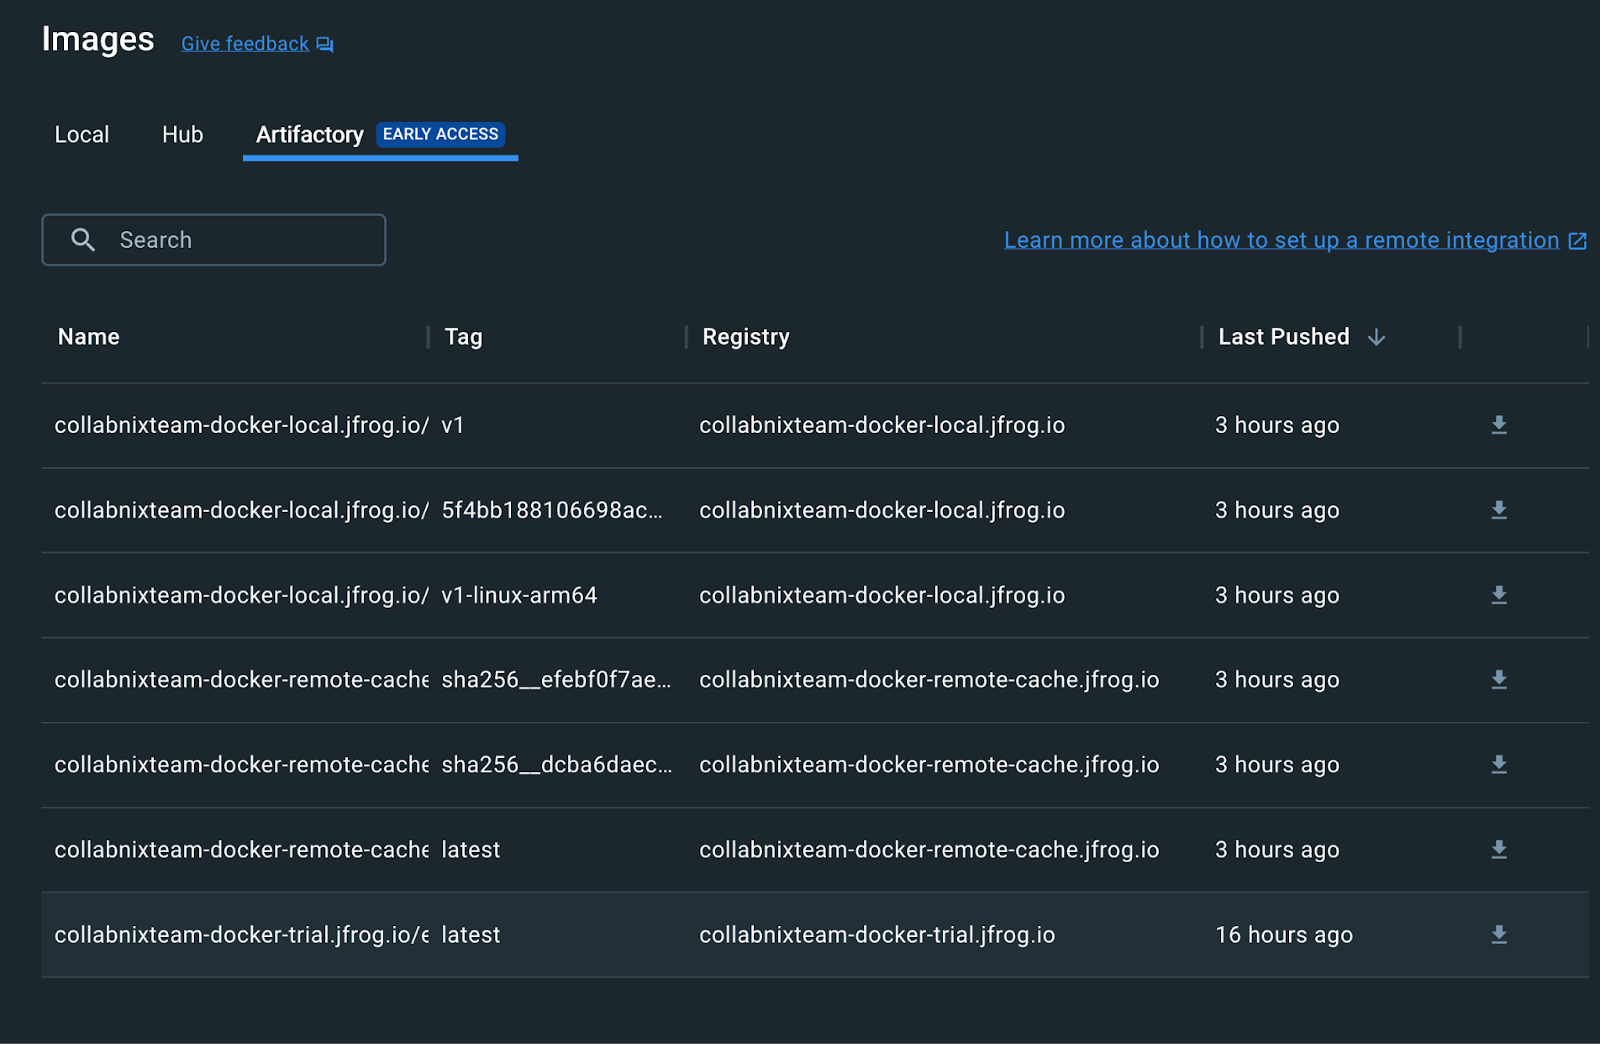Sort by the Tag column header
The image size is (1600, 1044).
pos(463,337)
